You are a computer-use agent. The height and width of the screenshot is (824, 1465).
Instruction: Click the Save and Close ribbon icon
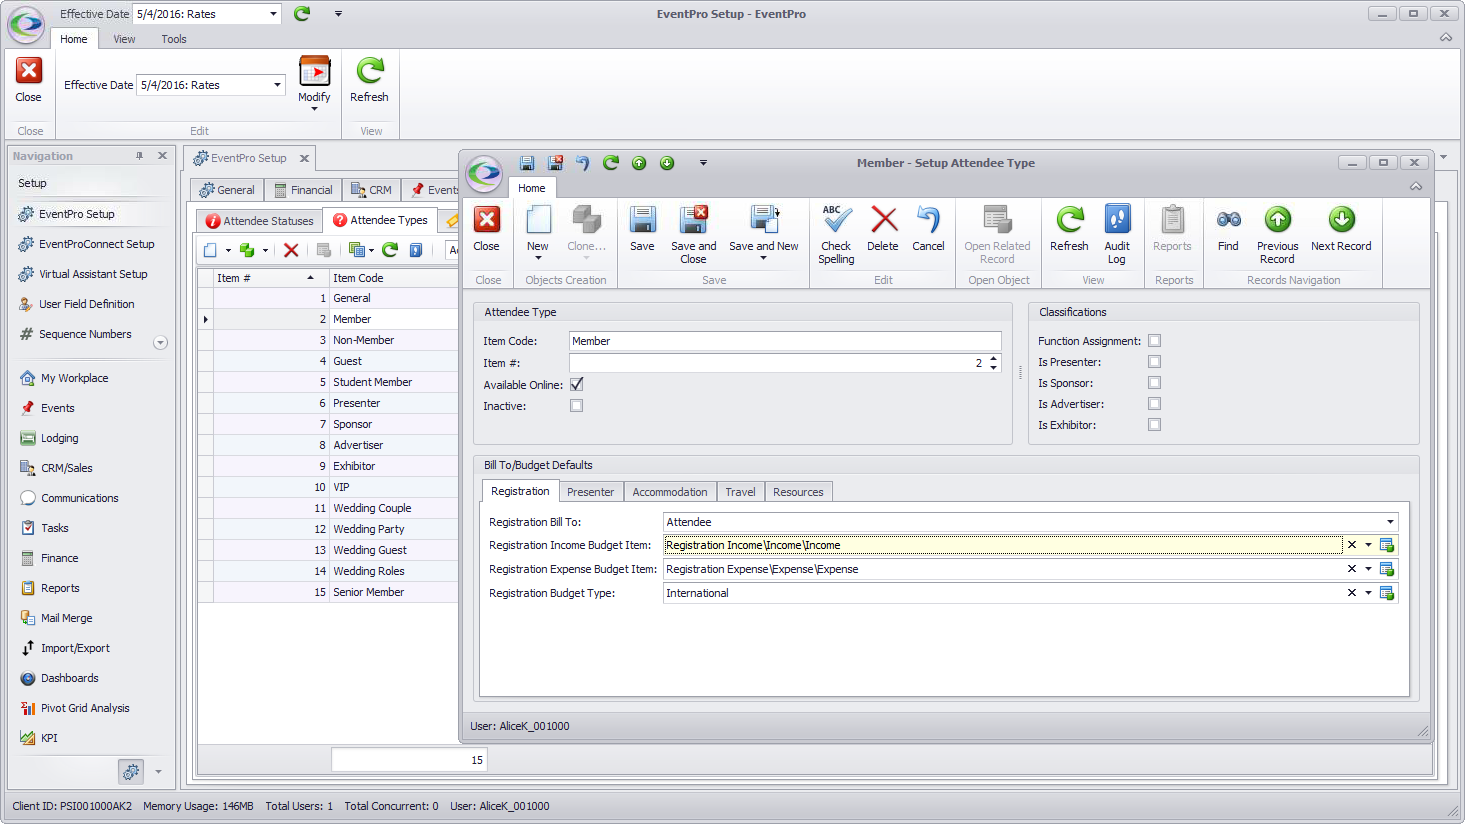click(x=693, y=220)
